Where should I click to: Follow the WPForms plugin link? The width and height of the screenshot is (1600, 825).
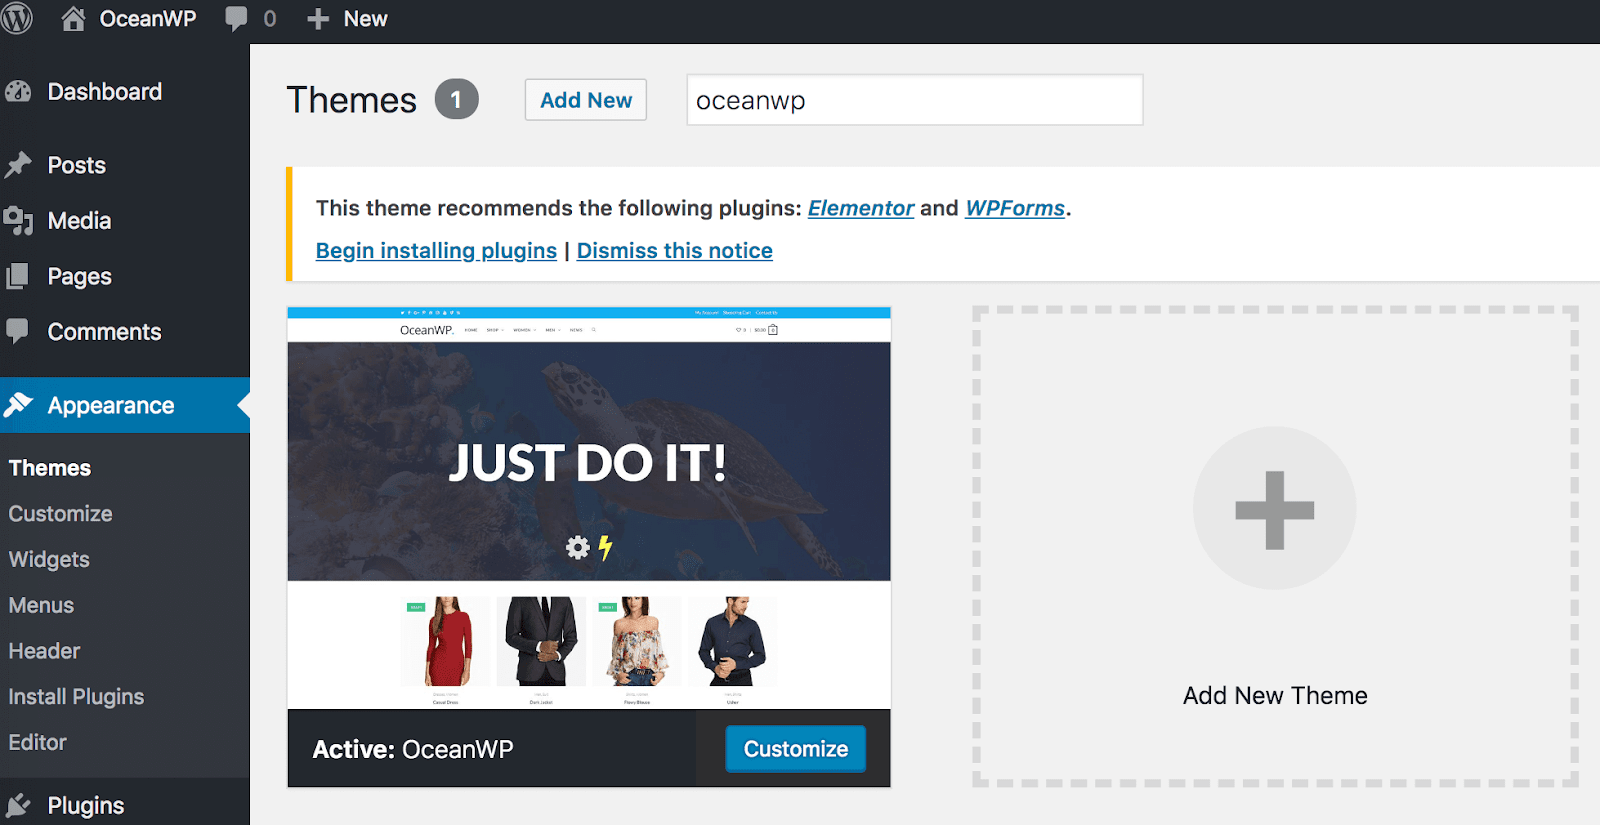[1015, 208]
